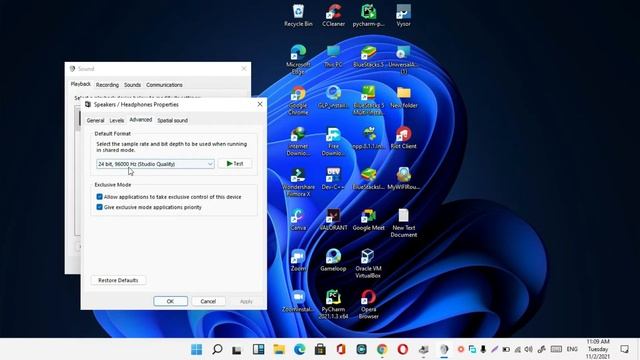Select the Gameloop desktop shortcut

(x=333, y=260)
